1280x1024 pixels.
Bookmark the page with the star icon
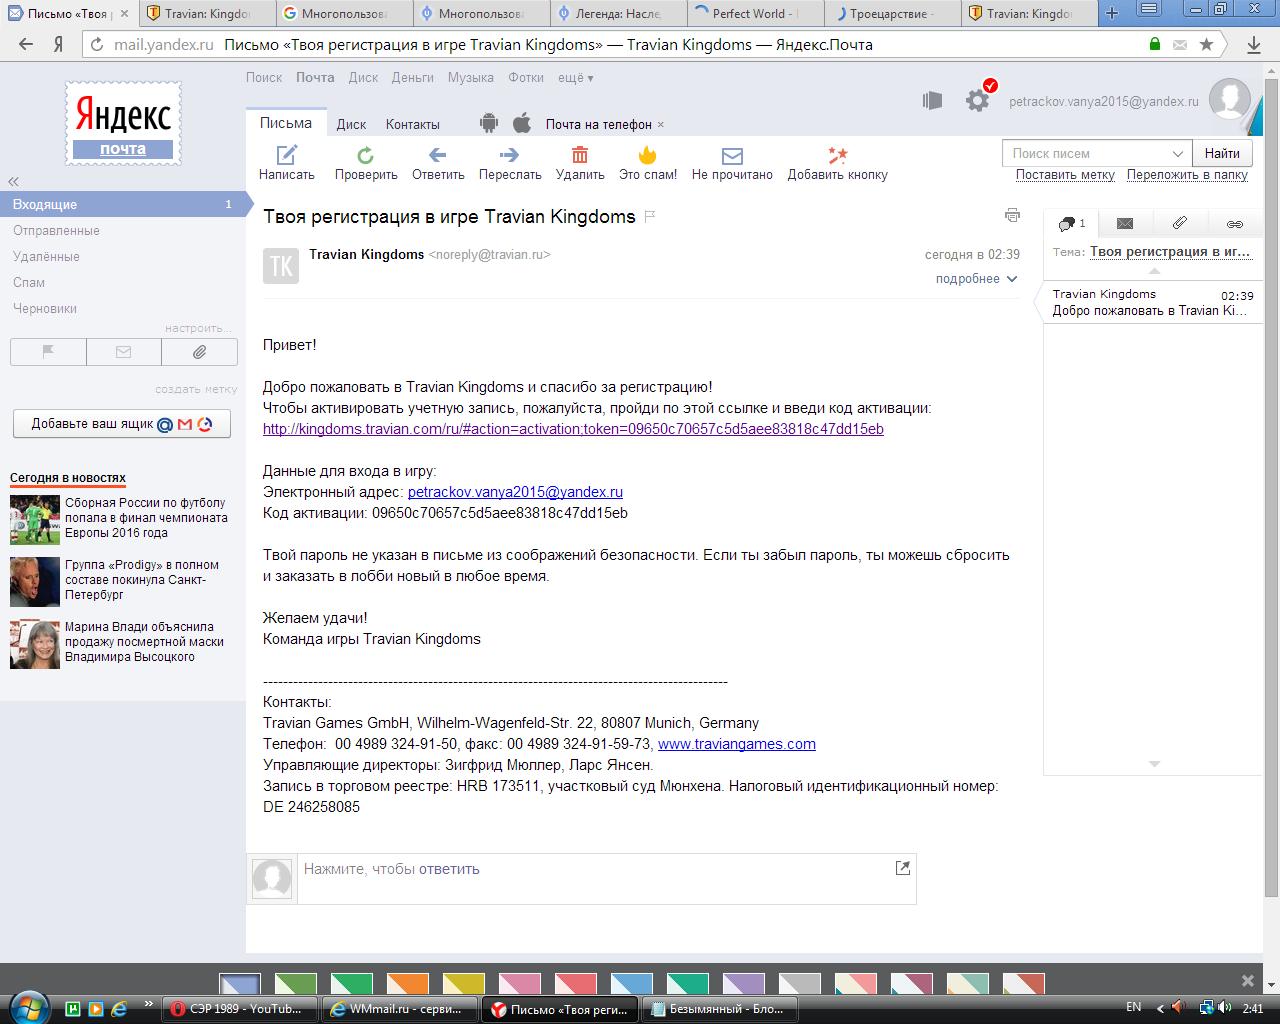[1207, 44]
